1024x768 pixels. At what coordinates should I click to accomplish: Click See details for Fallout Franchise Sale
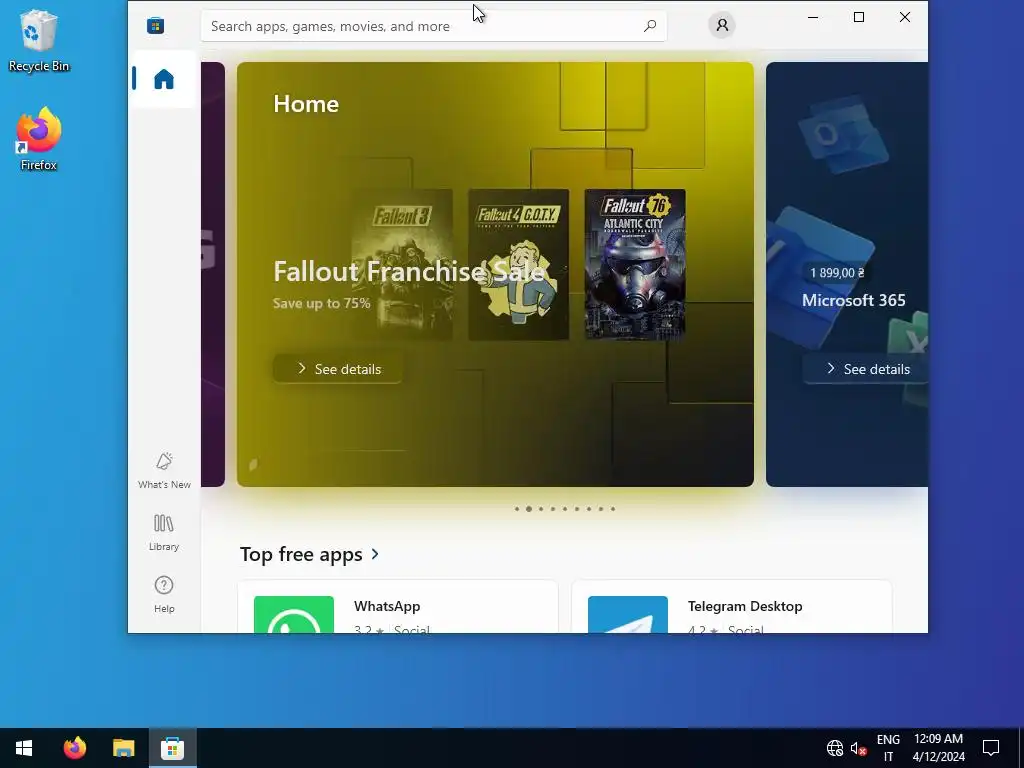click(338, 369)
